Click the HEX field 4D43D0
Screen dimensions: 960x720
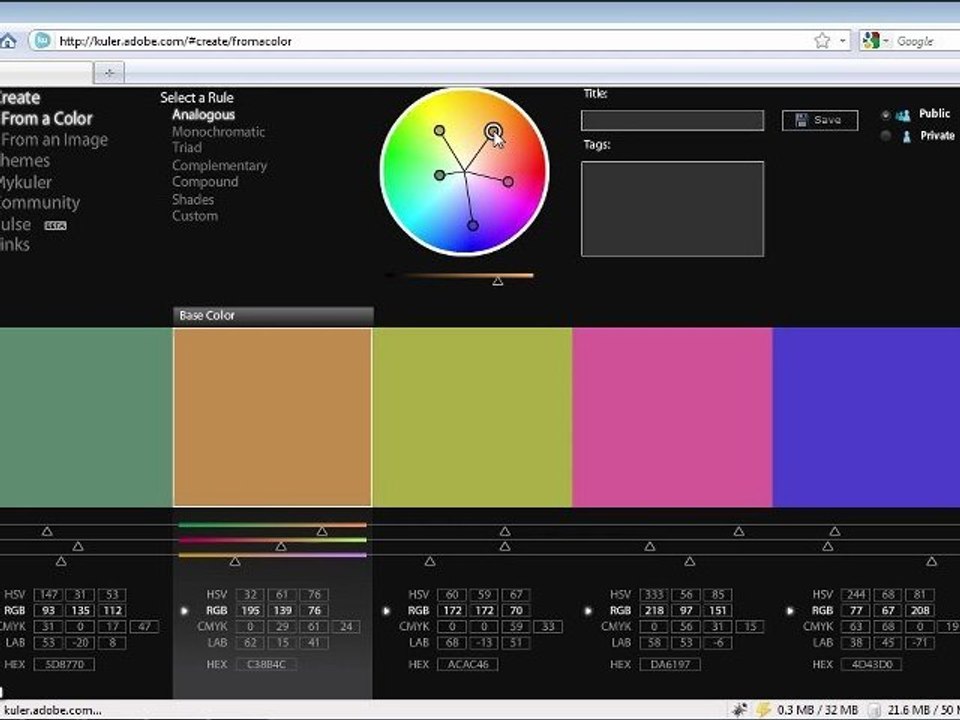[872, 664]
